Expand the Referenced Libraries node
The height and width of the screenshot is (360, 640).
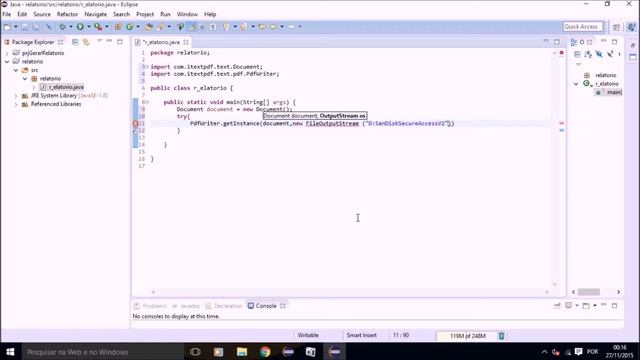16,104
